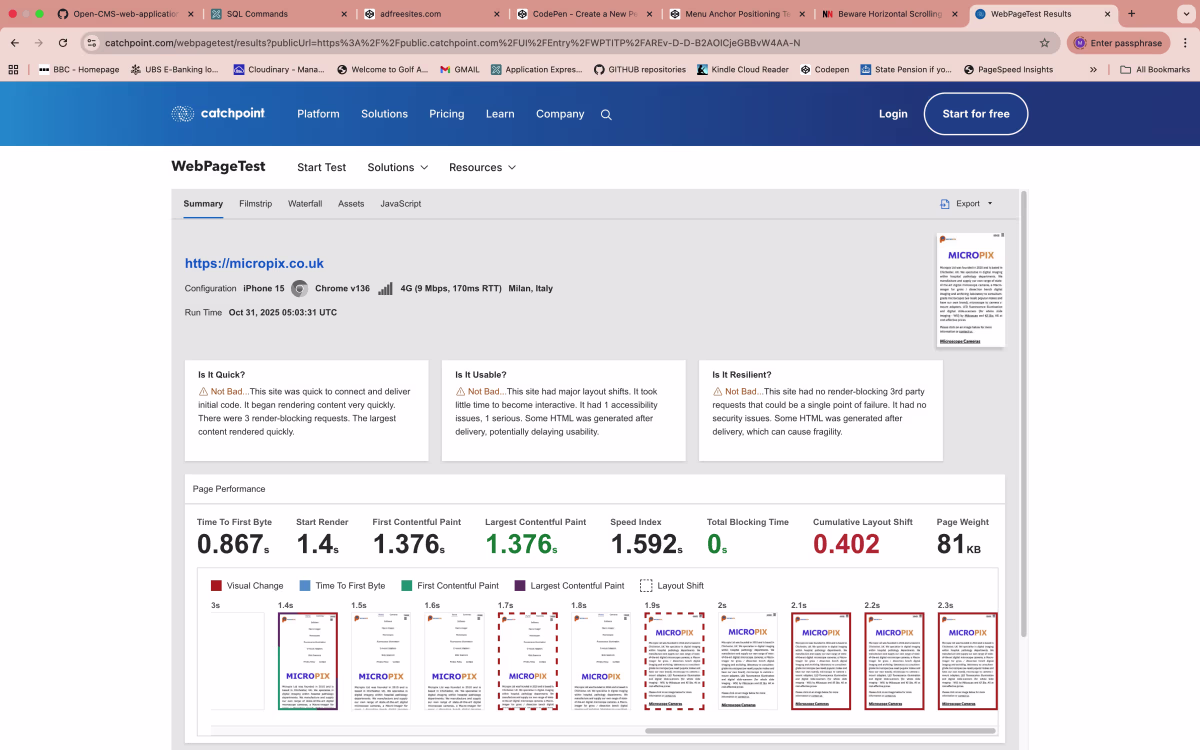Viewport: 1200px width, 750px height.
Task: Toggle the Visual Change filmstrip legend swatch
Action: (218, 585)
